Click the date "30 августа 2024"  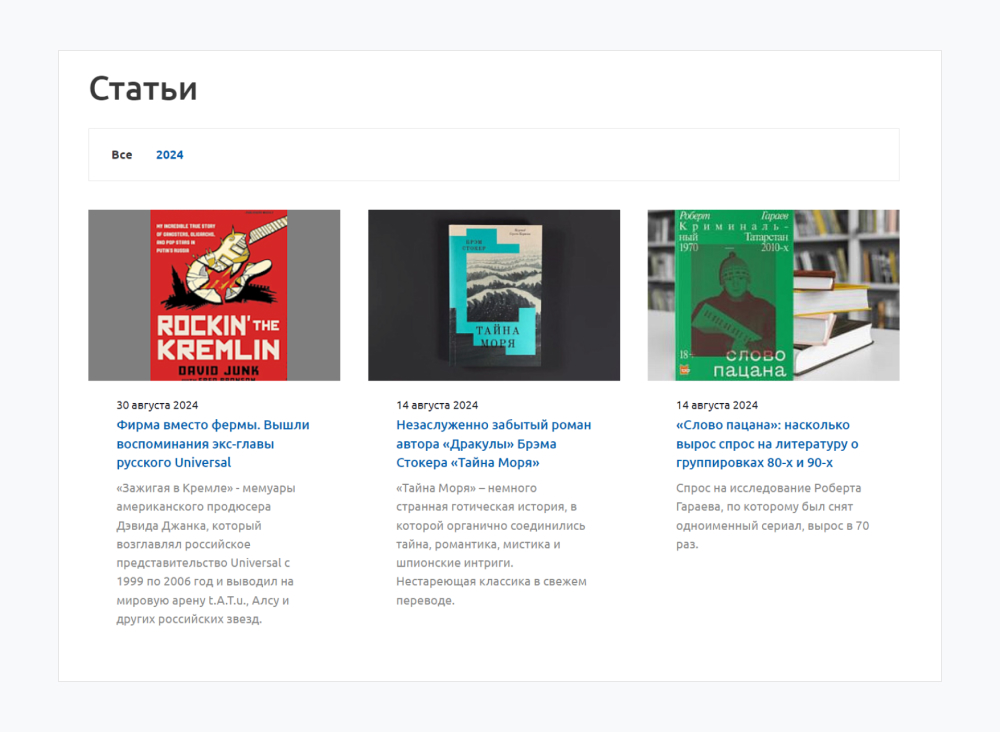pos(157,405)
